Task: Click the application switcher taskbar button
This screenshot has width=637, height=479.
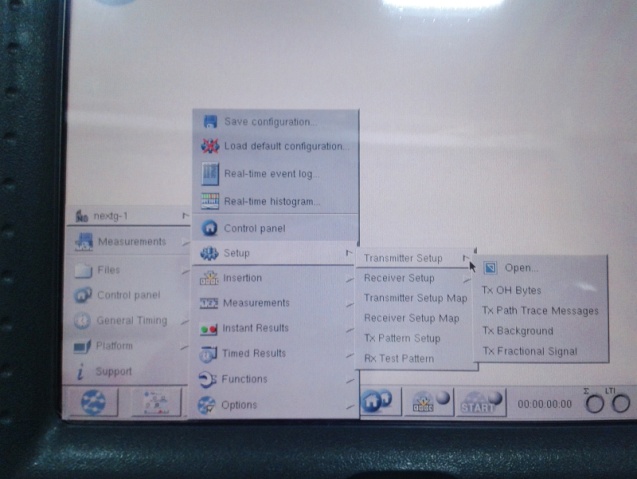Action: point(157,402)
